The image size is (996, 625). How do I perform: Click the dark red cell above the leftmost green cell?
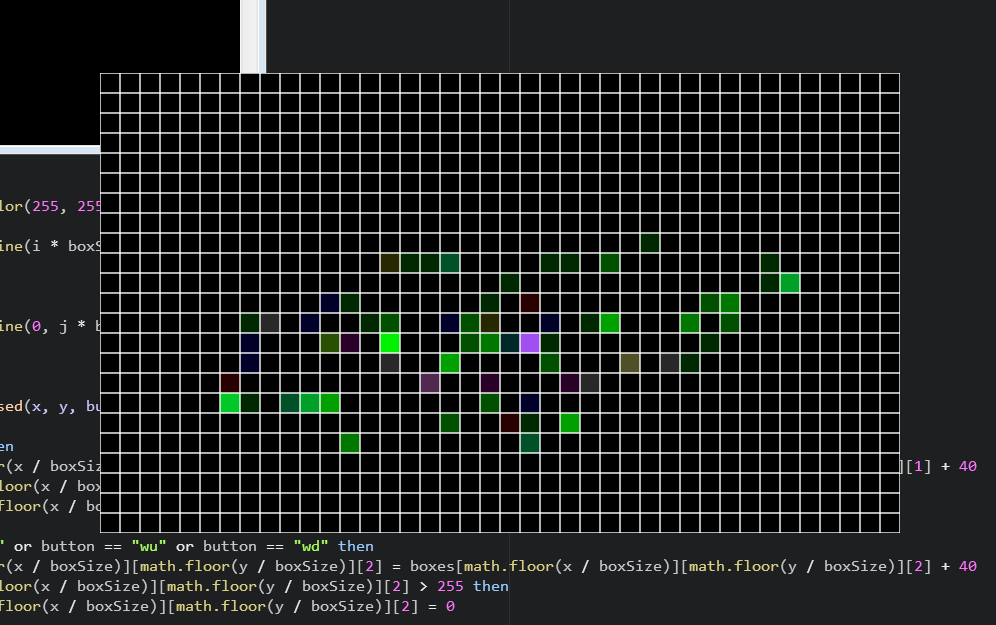(x=230, y=383)
